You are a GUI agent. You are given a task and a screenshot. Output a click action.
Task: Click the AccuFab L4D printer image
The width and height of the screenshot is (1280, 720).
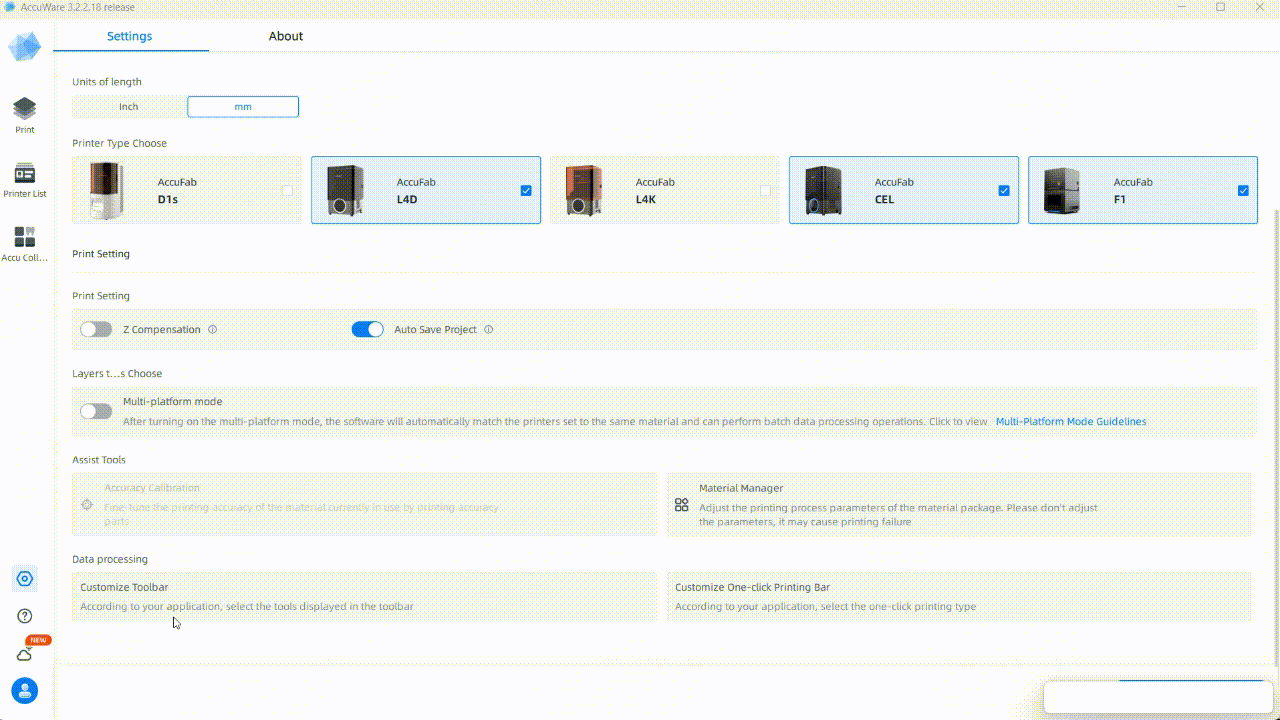pyautogui.click(x=345, y=190)
